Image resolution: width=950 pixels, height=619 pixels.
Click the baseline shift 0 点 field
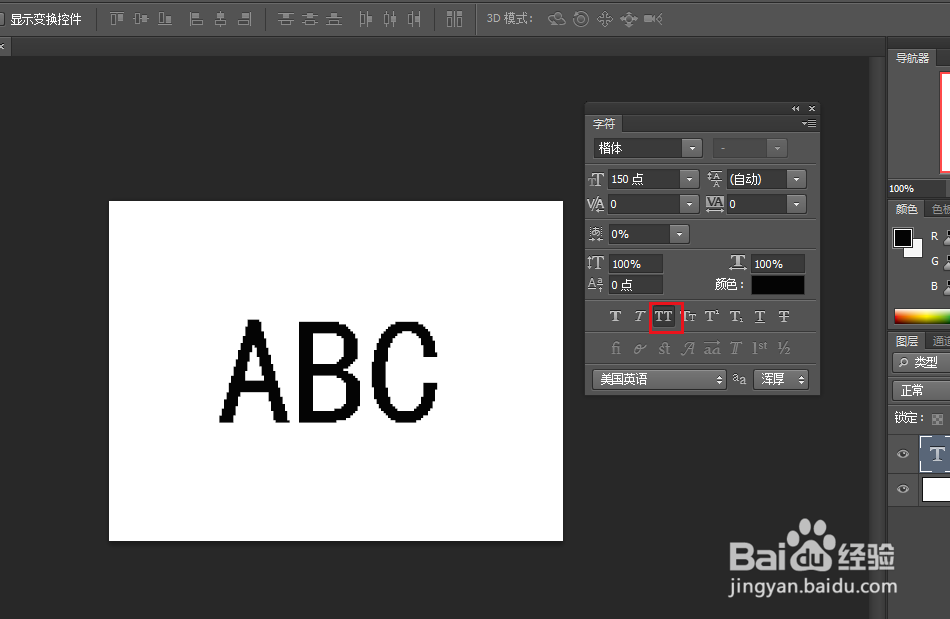(x=636, y=285)
